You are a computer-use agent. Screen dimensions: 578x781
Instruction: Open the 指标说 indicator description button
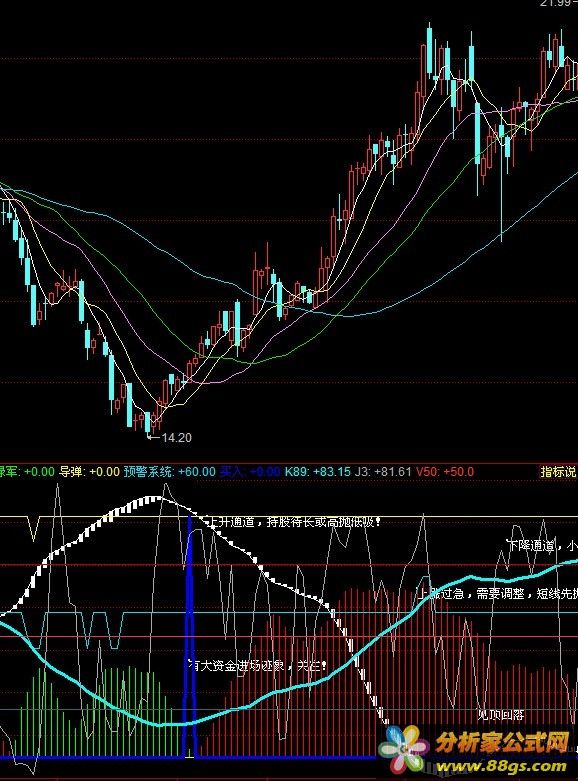pyautogui.click(x=559, y=471)
